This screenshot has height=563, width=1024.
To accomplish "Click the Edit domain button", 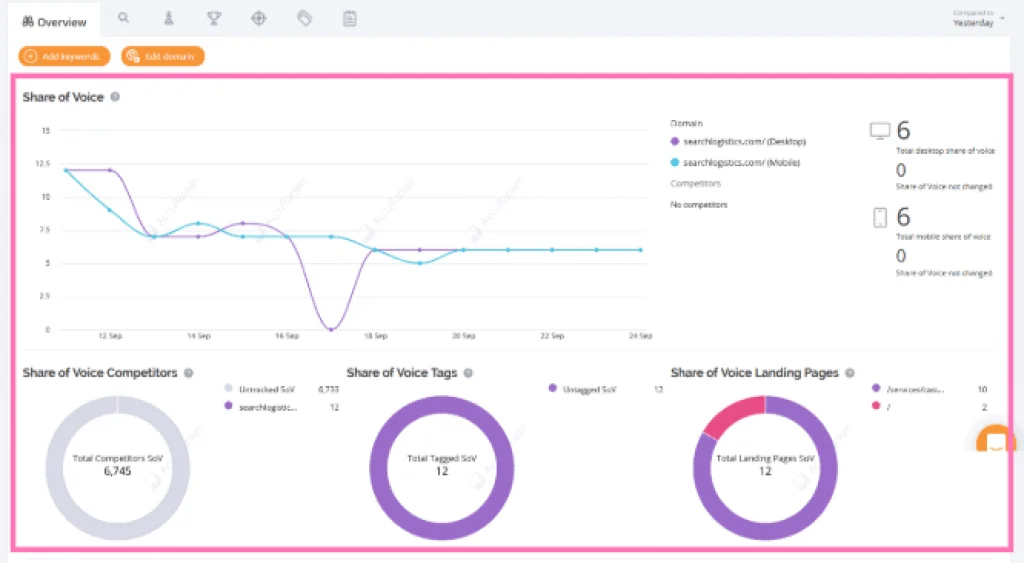I will (x=163, y=56).
